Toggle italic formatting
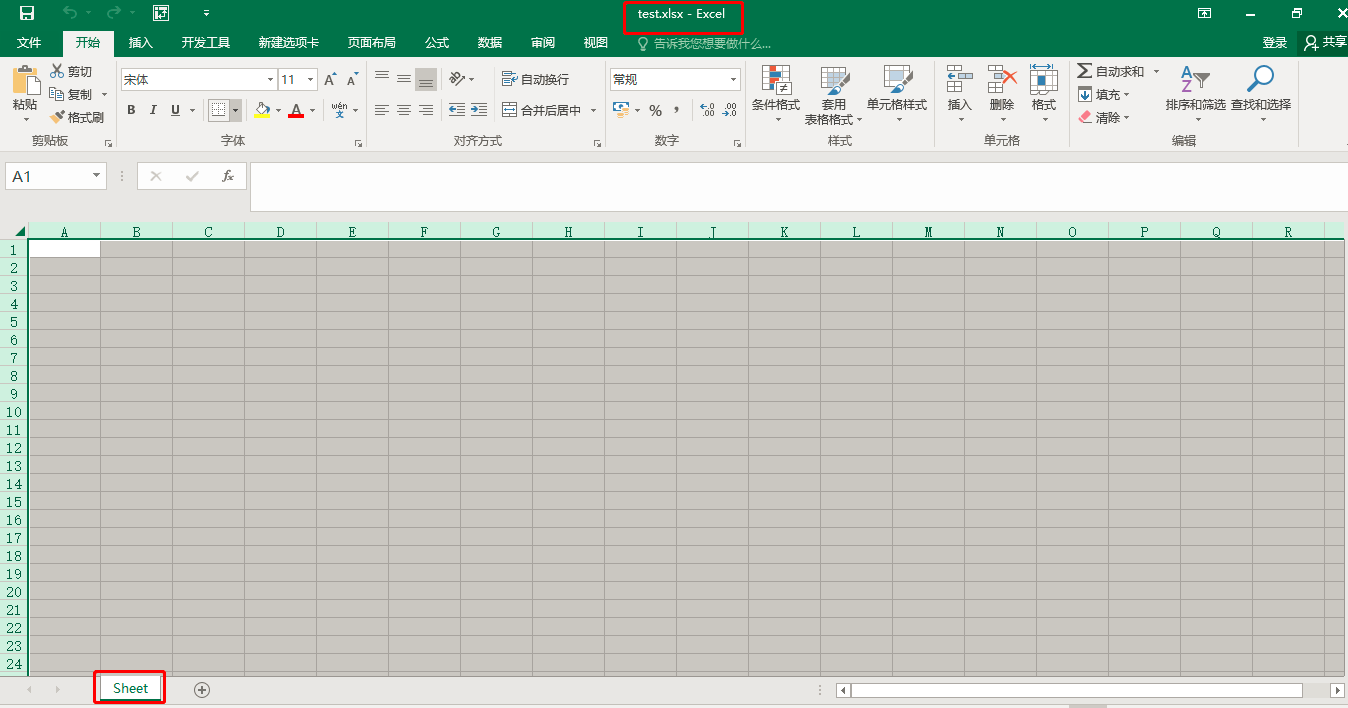1348x708 pixels. pos(151,110)
